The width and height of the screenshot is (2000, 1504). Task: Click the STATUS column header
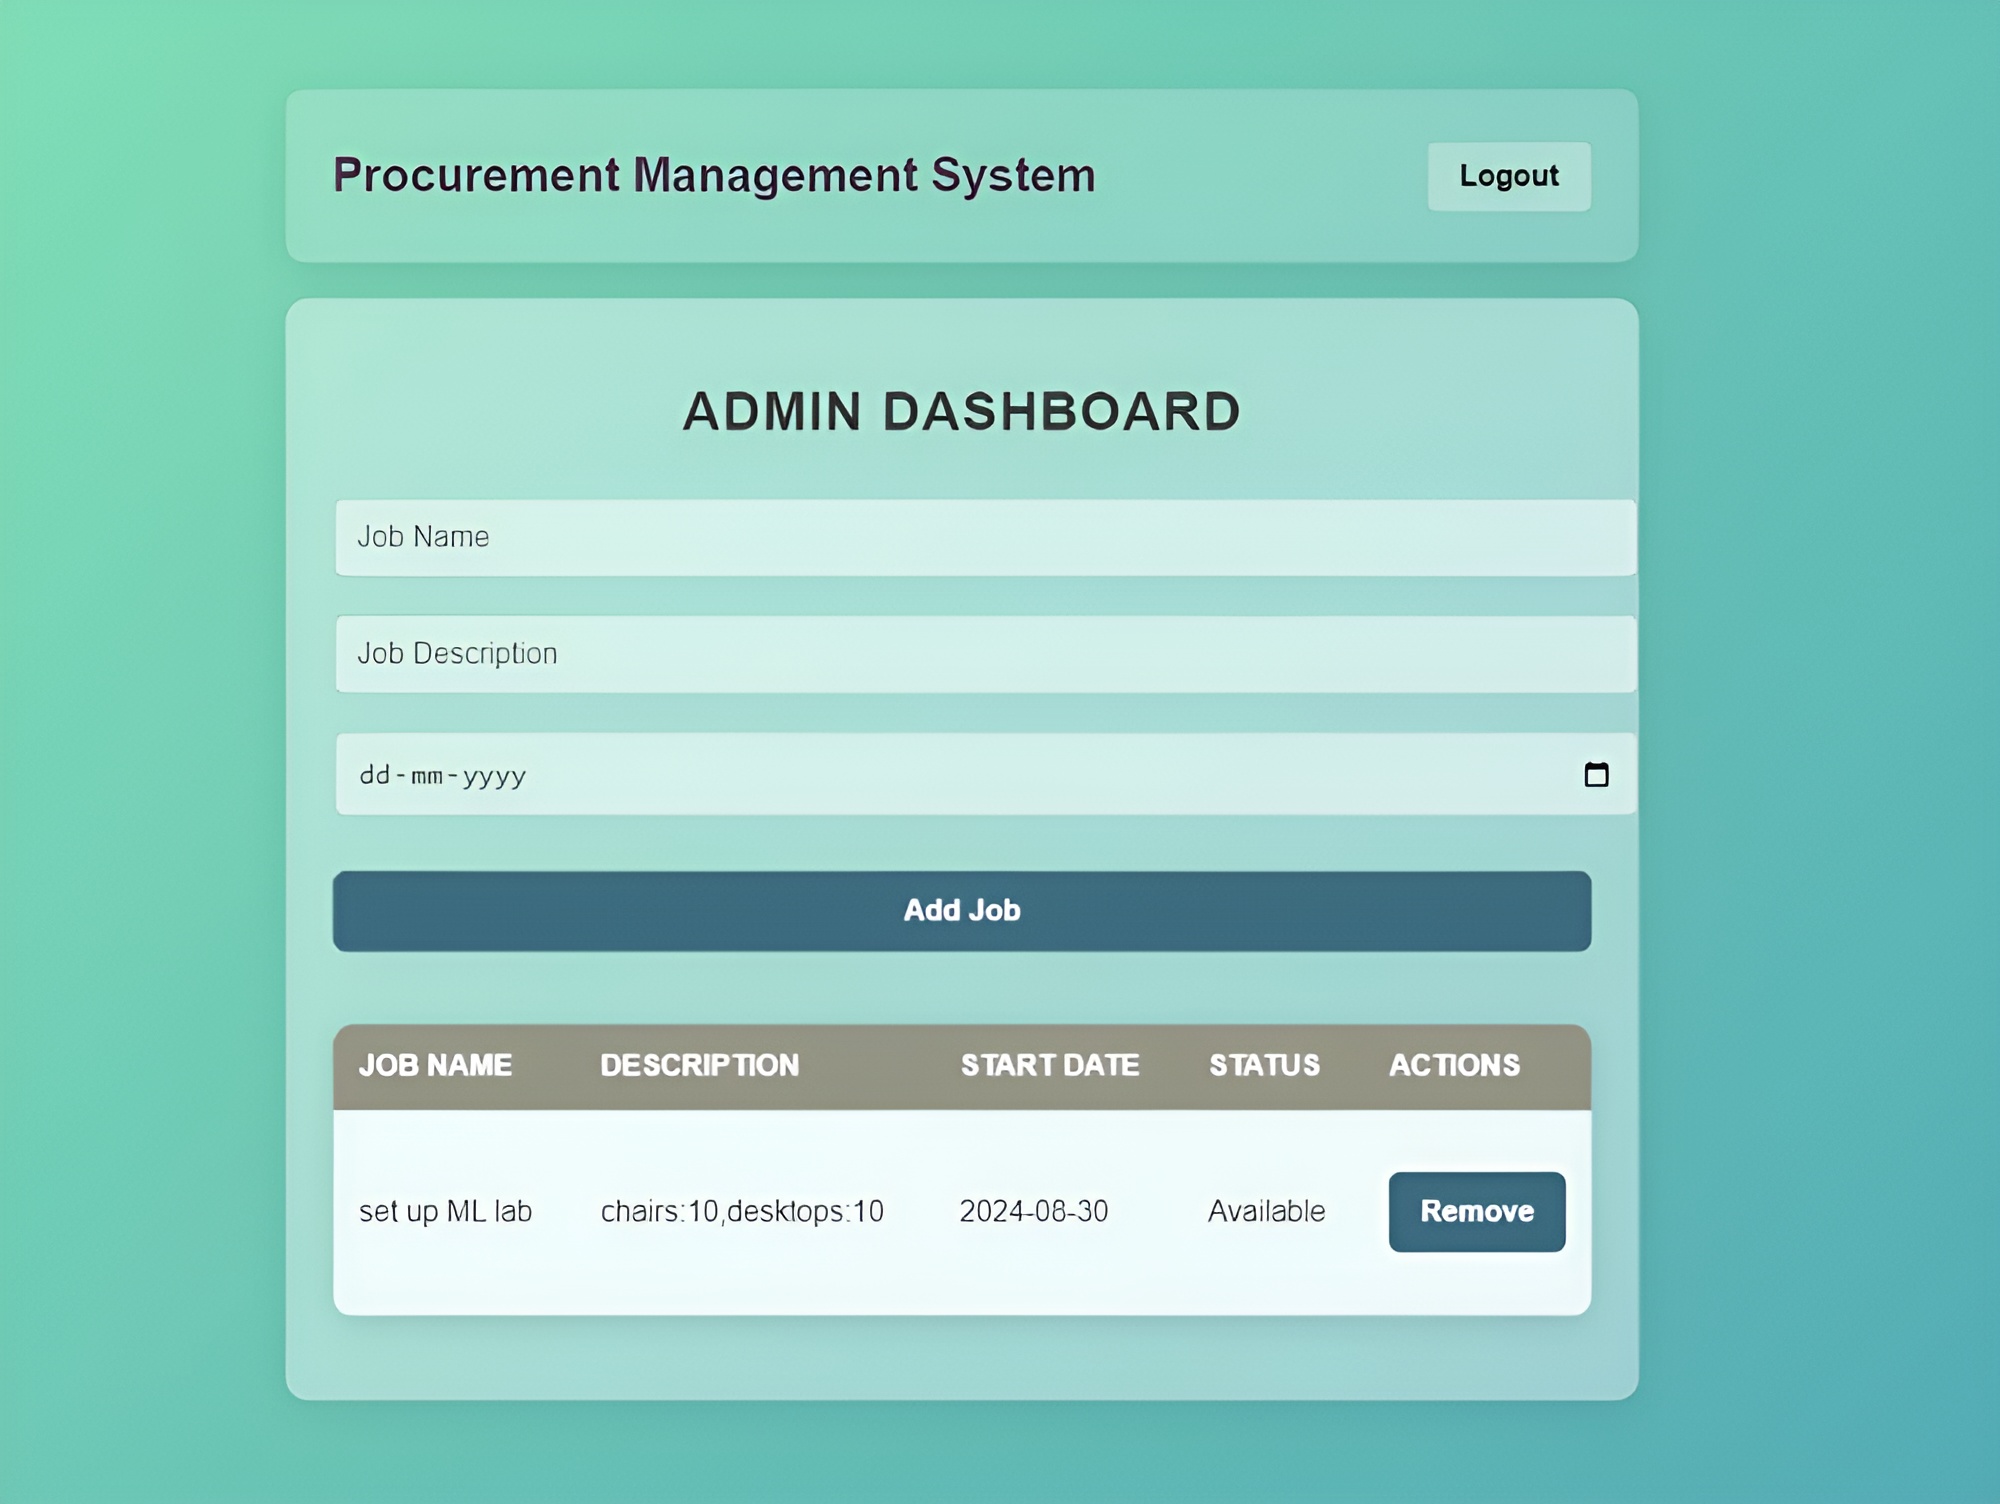[1264, 1065]
